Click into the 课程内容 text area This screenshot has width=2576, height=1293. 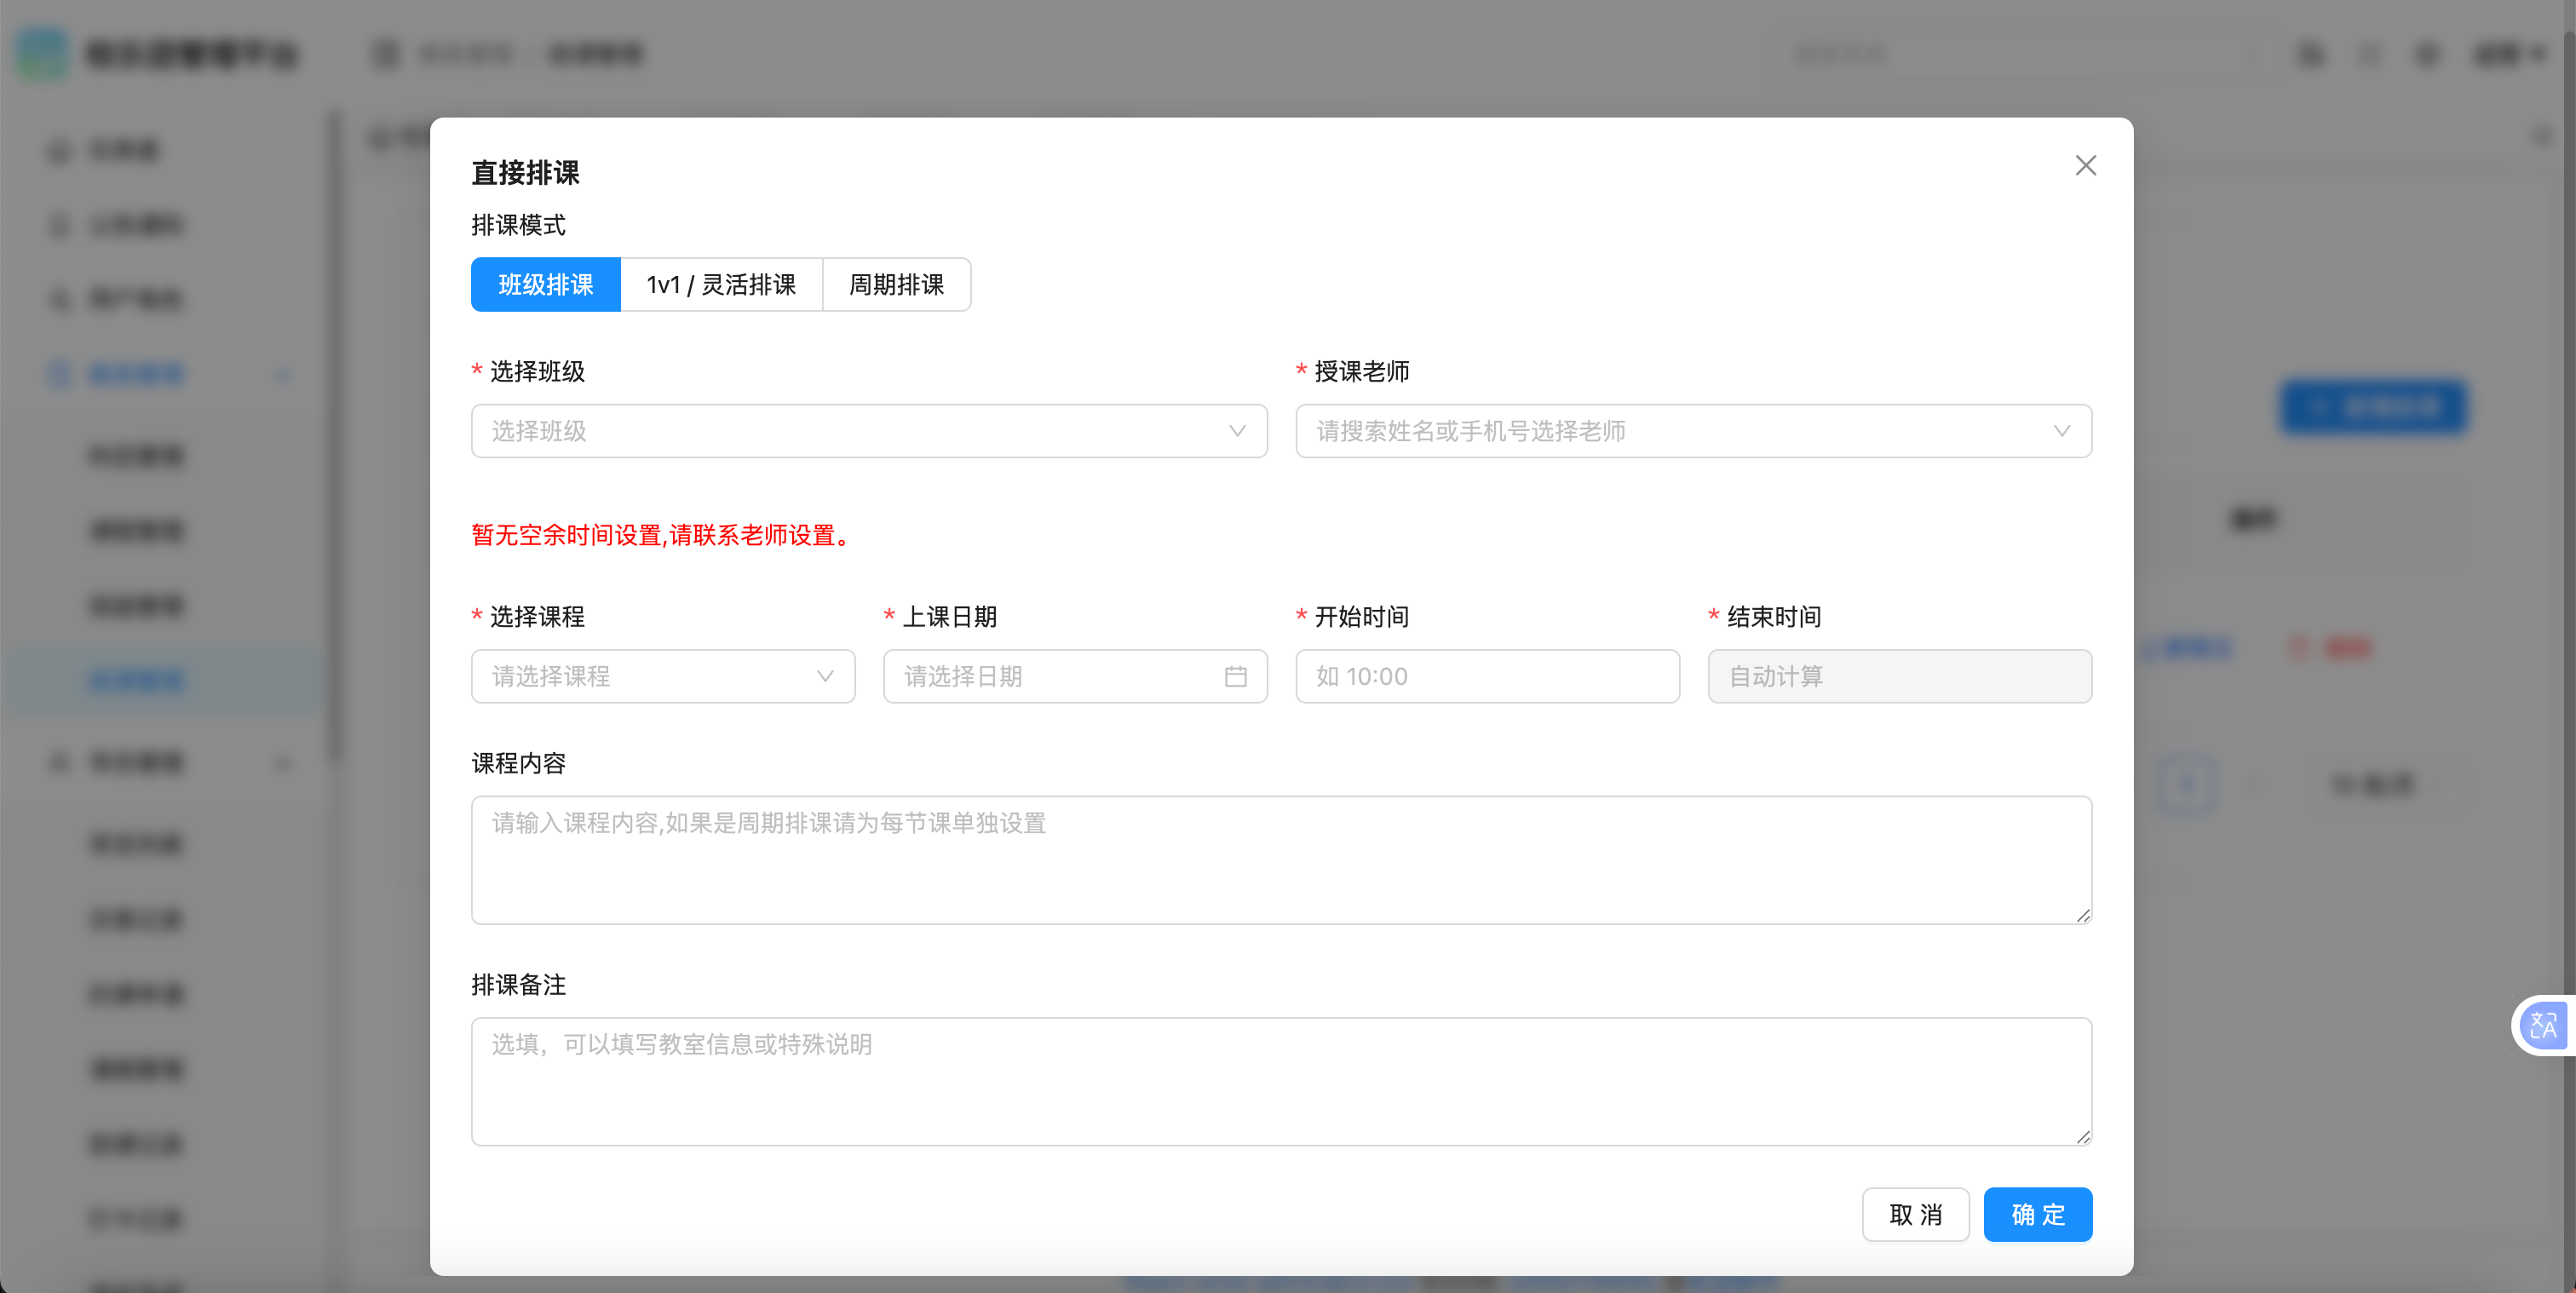point(1280,860)
